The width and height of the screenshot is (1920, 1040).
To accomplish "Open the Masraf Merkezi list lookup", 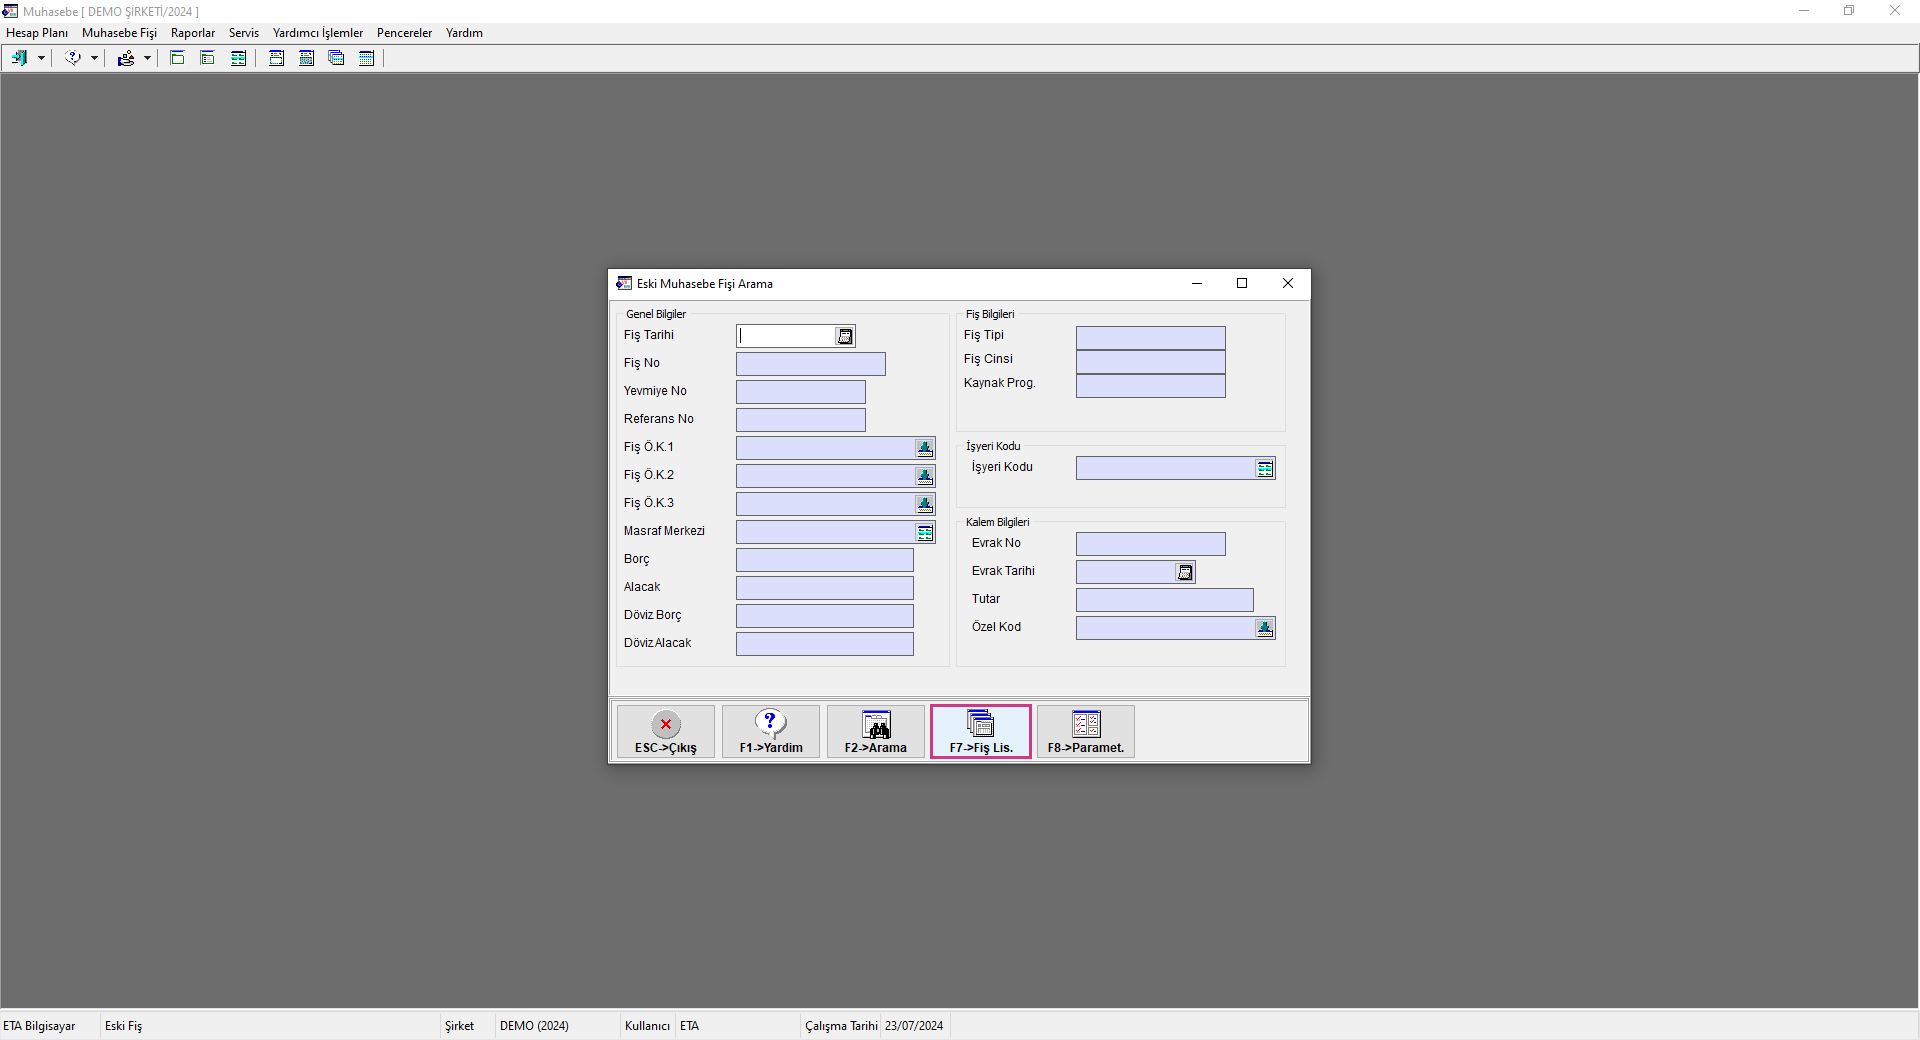I will tap(925, 533).
